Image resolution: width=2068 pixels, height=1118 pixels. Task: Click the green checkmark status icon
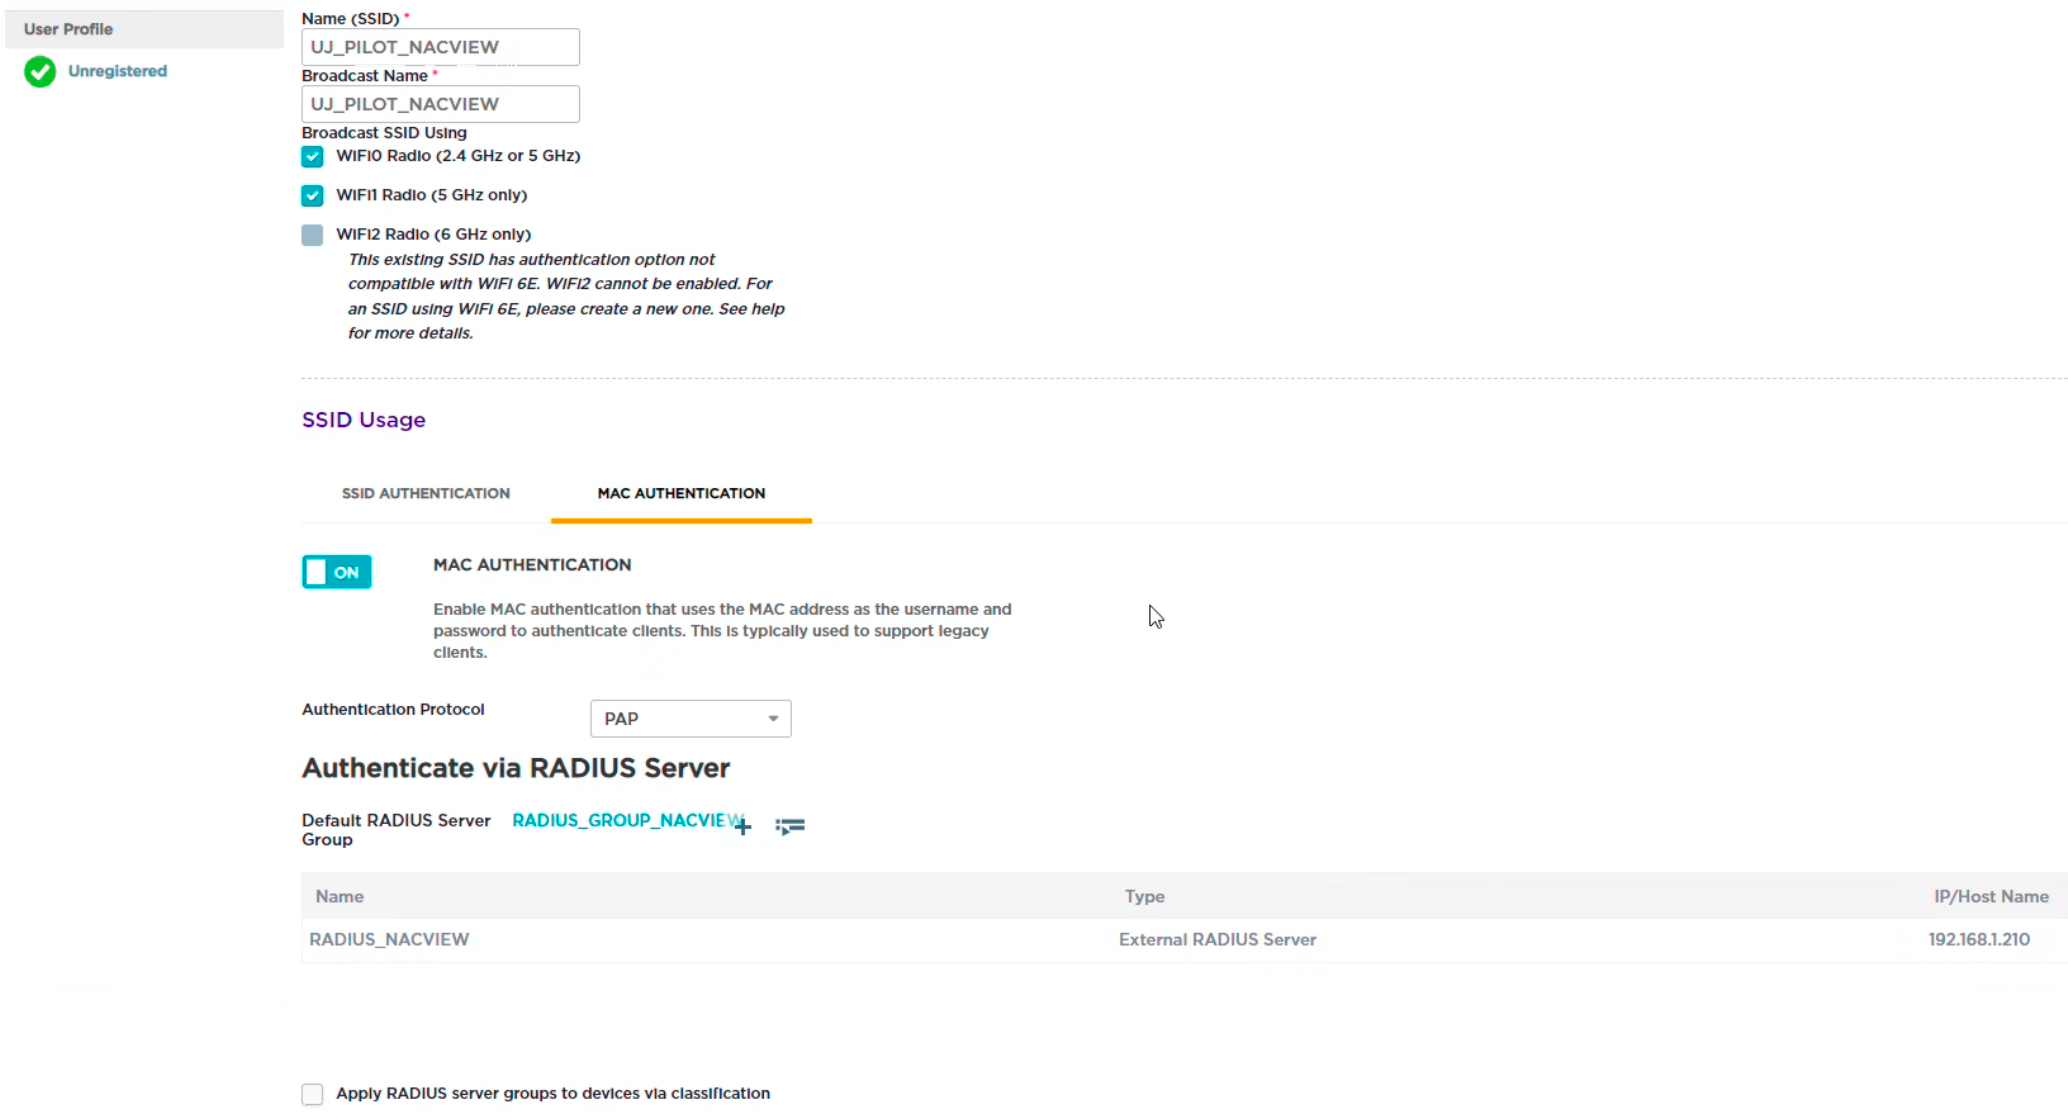[39, 70]
